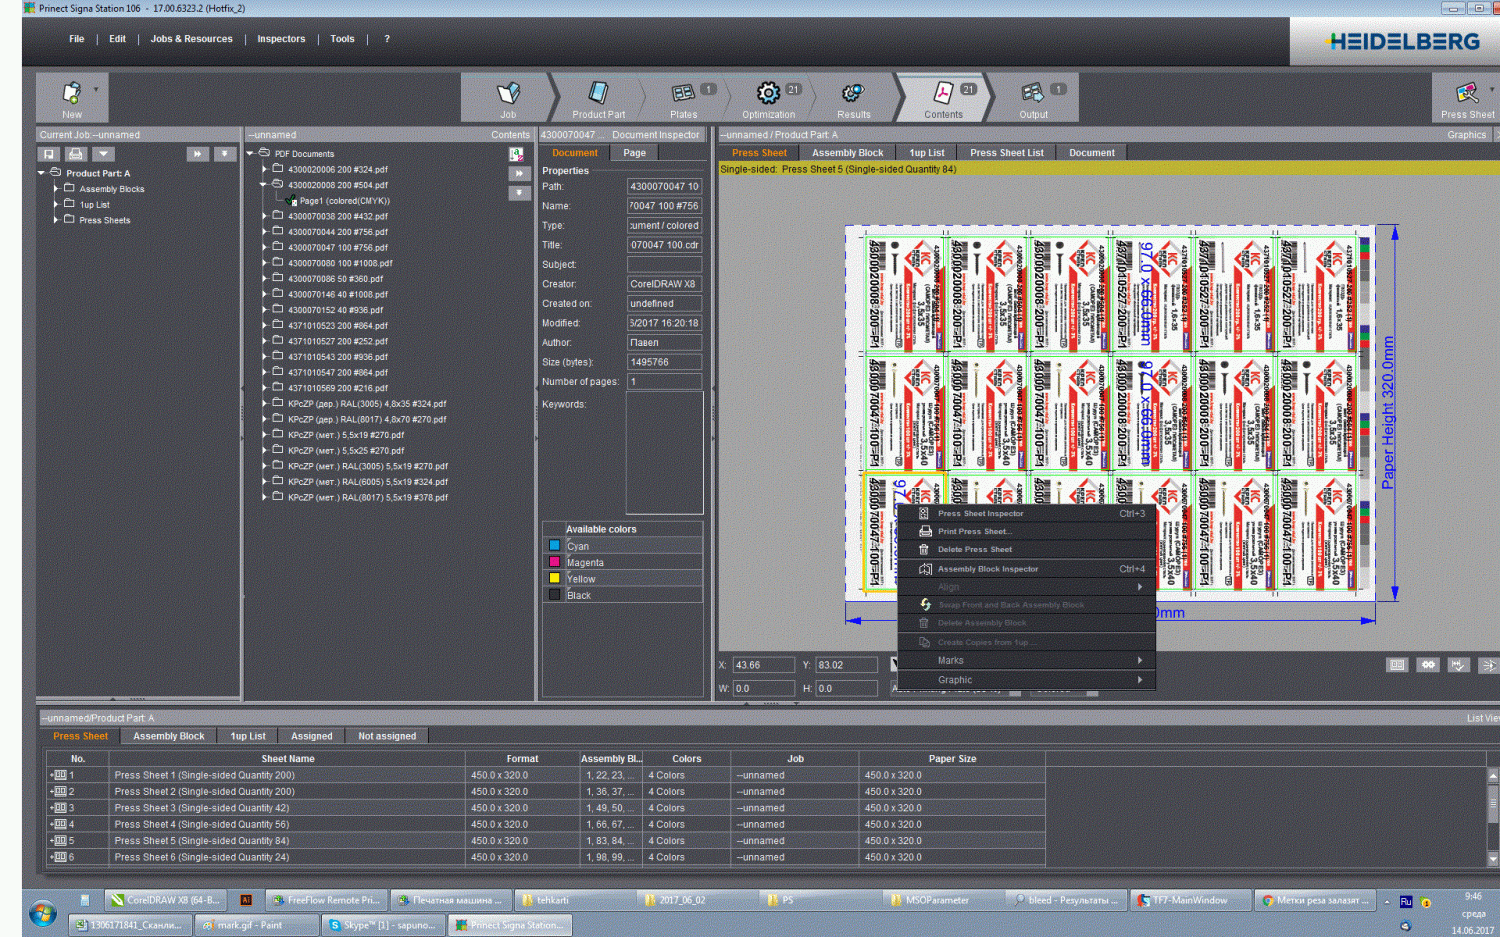1500x937 pixels.
Task: Switch to Page tab in Document Inspector
Action: (x=634, y=153)
